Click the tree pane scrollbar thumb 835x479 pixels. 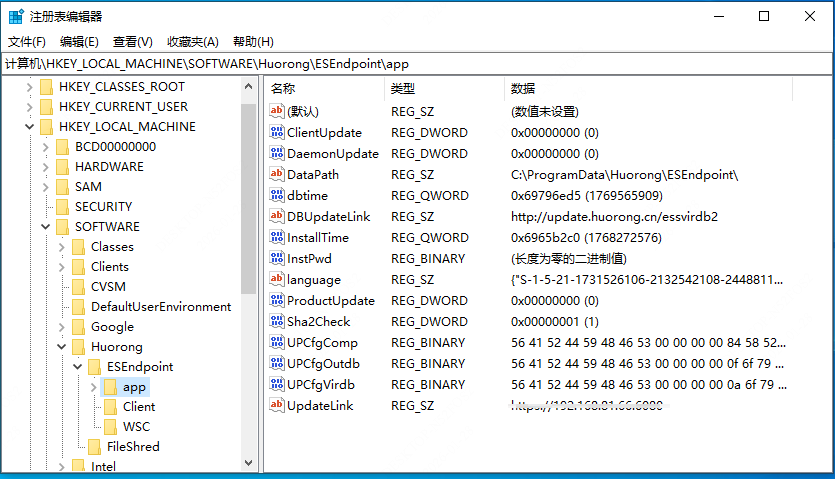click(x=248, y=198)
